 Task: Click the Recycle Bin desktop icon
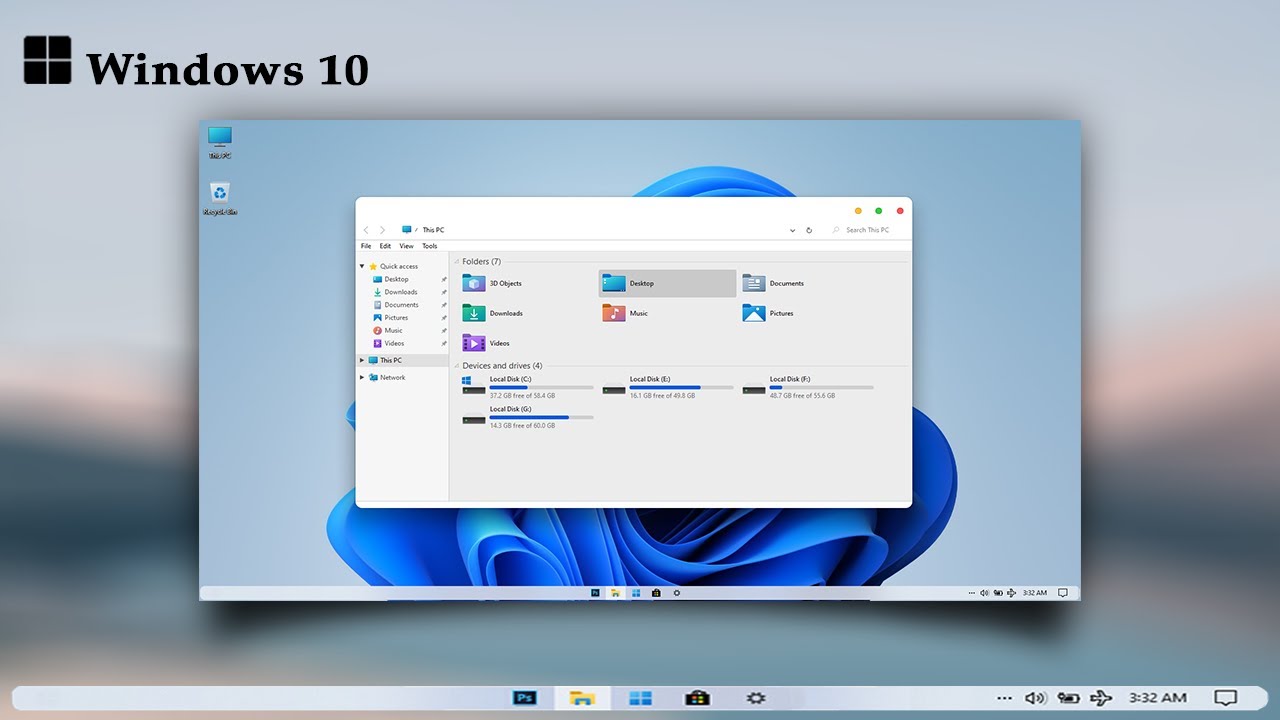tap(220, 198)
